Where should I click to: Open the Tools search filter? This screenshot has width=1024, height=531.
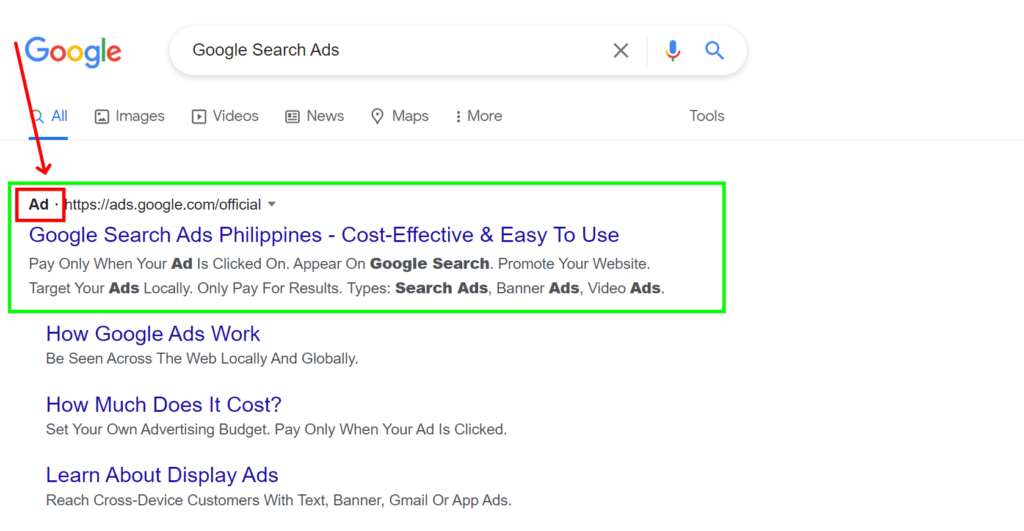(707, 116)
